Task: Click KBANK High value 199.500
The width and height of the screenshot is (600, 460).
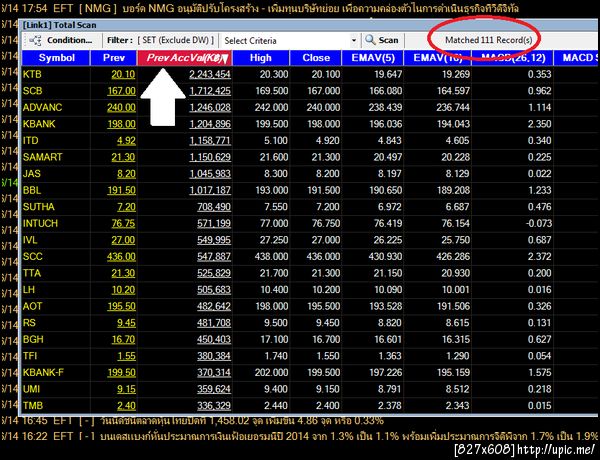Action: point(271,124)
